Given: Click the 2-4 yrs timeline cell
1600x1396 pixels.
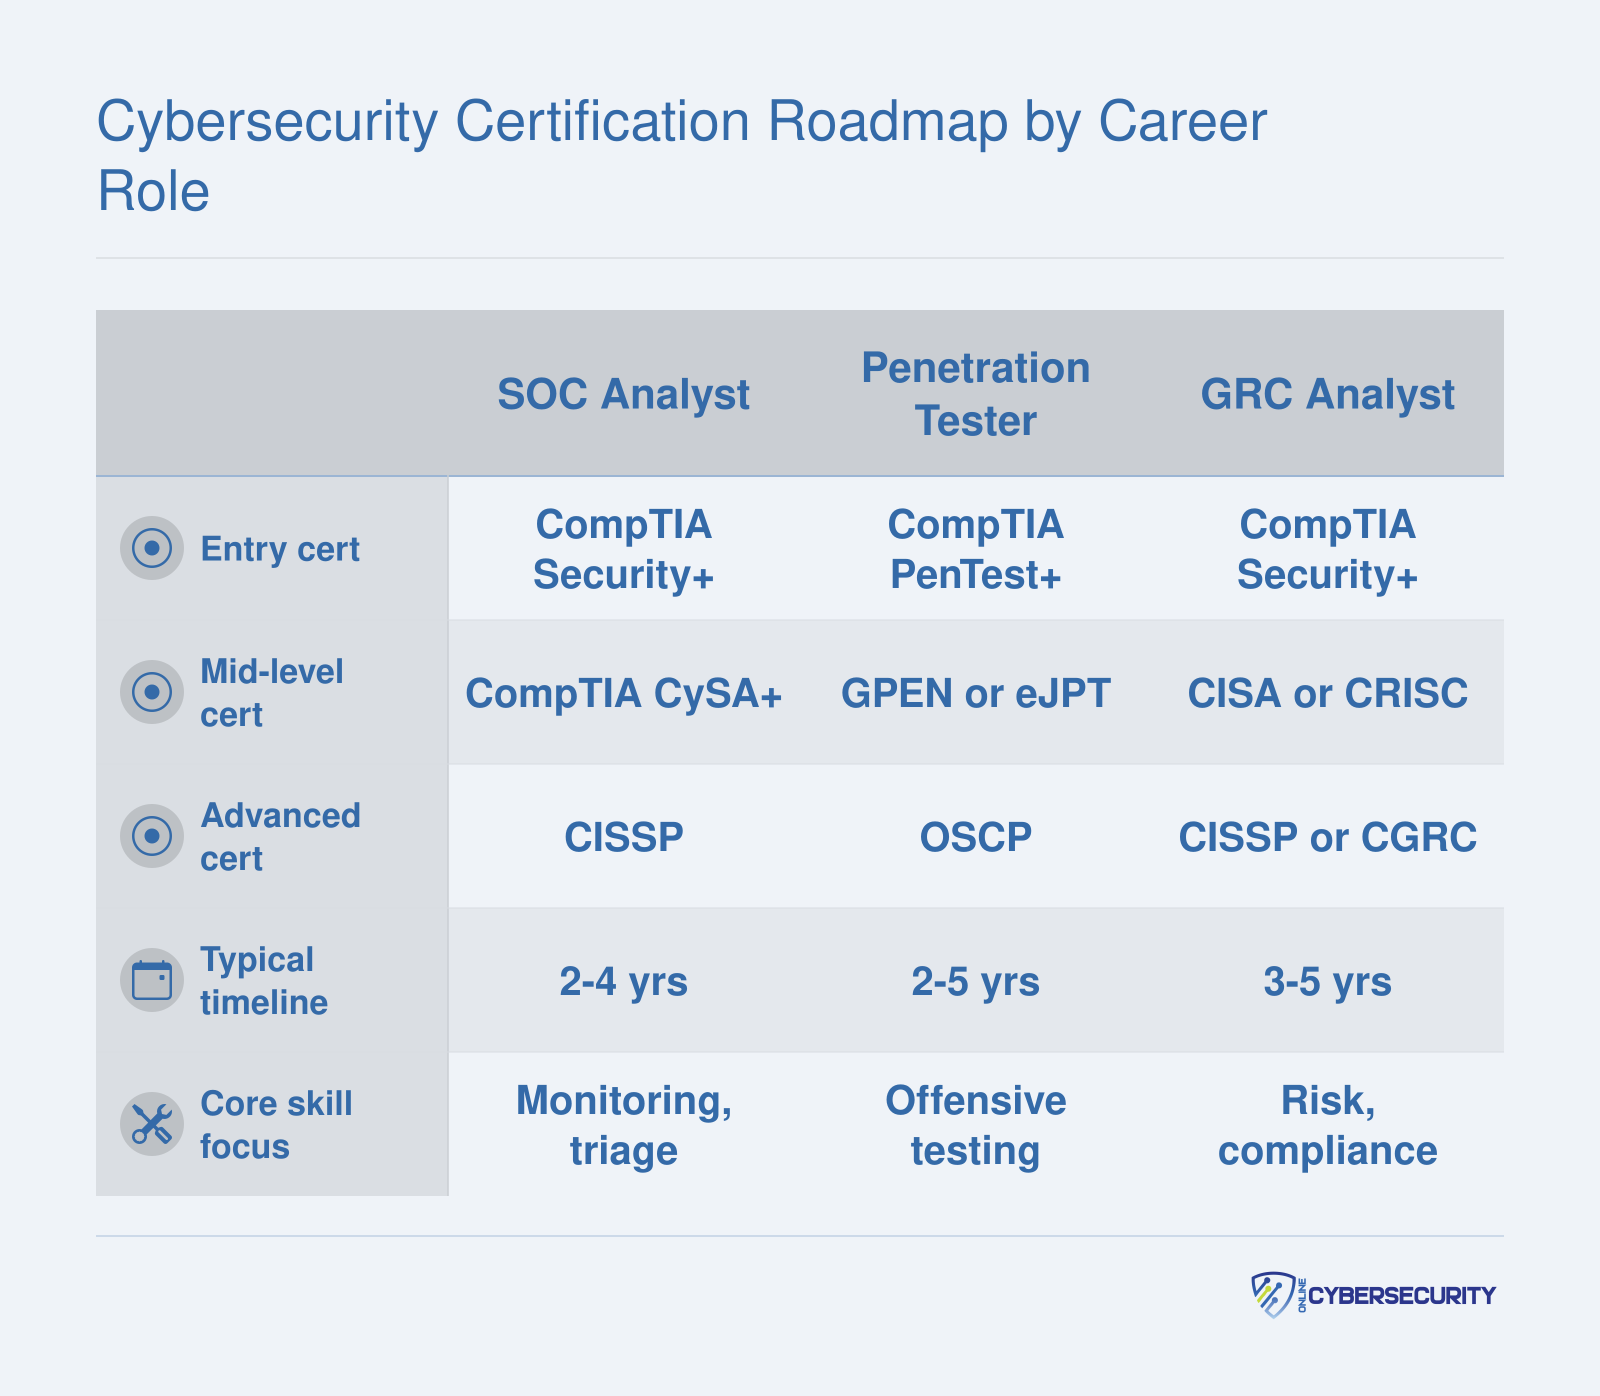Looking at the screenshot, I should [624, 981].
